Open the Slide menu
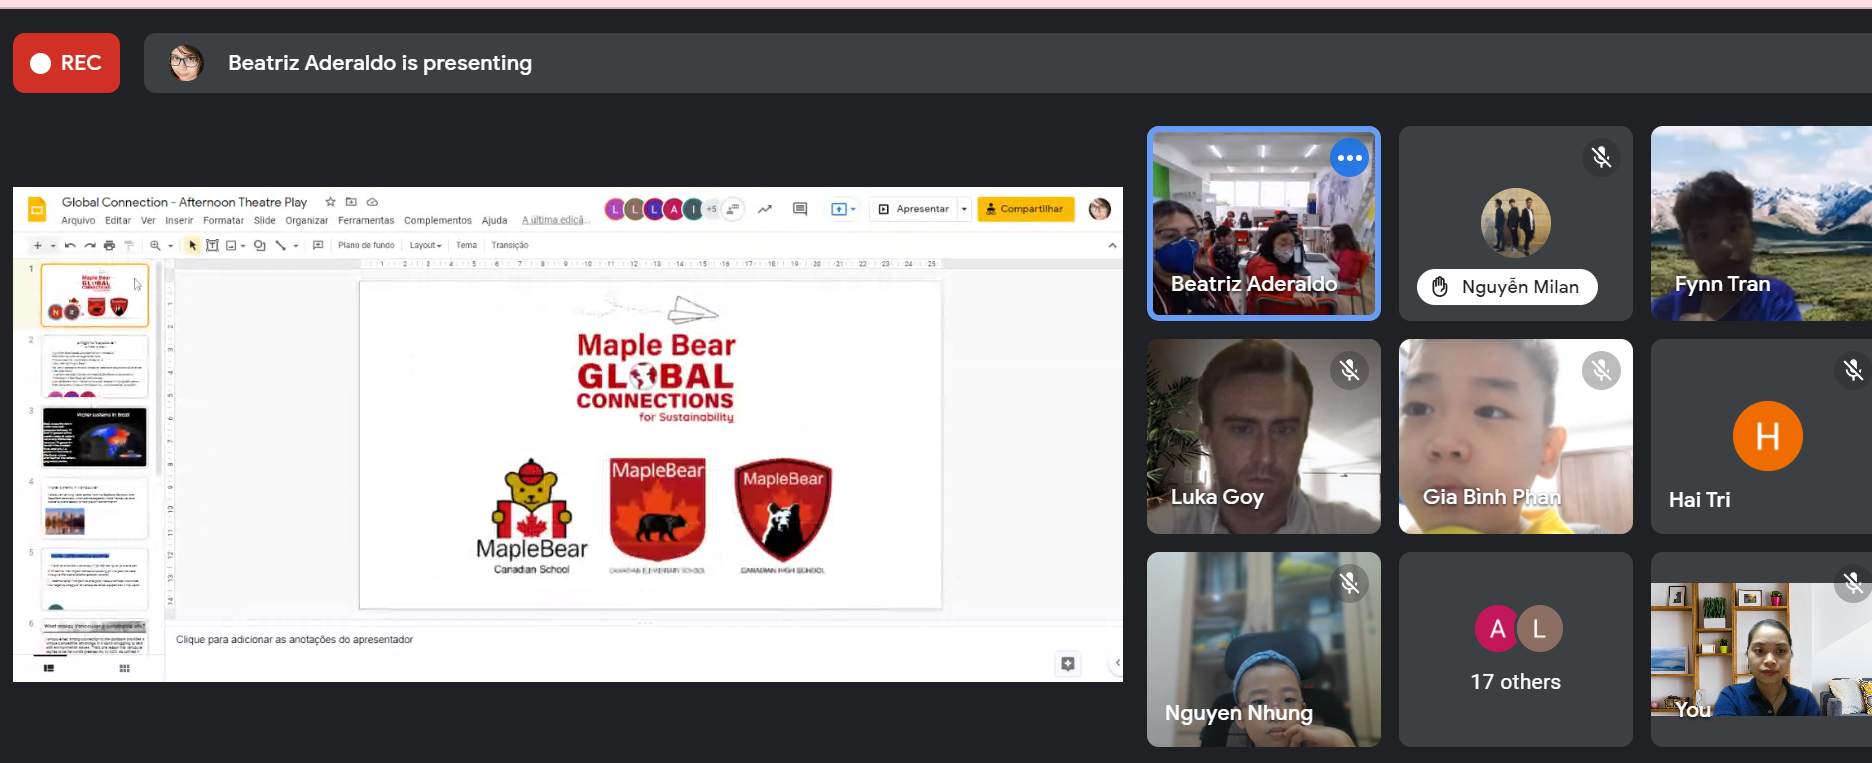 click(x=264, y=221)
